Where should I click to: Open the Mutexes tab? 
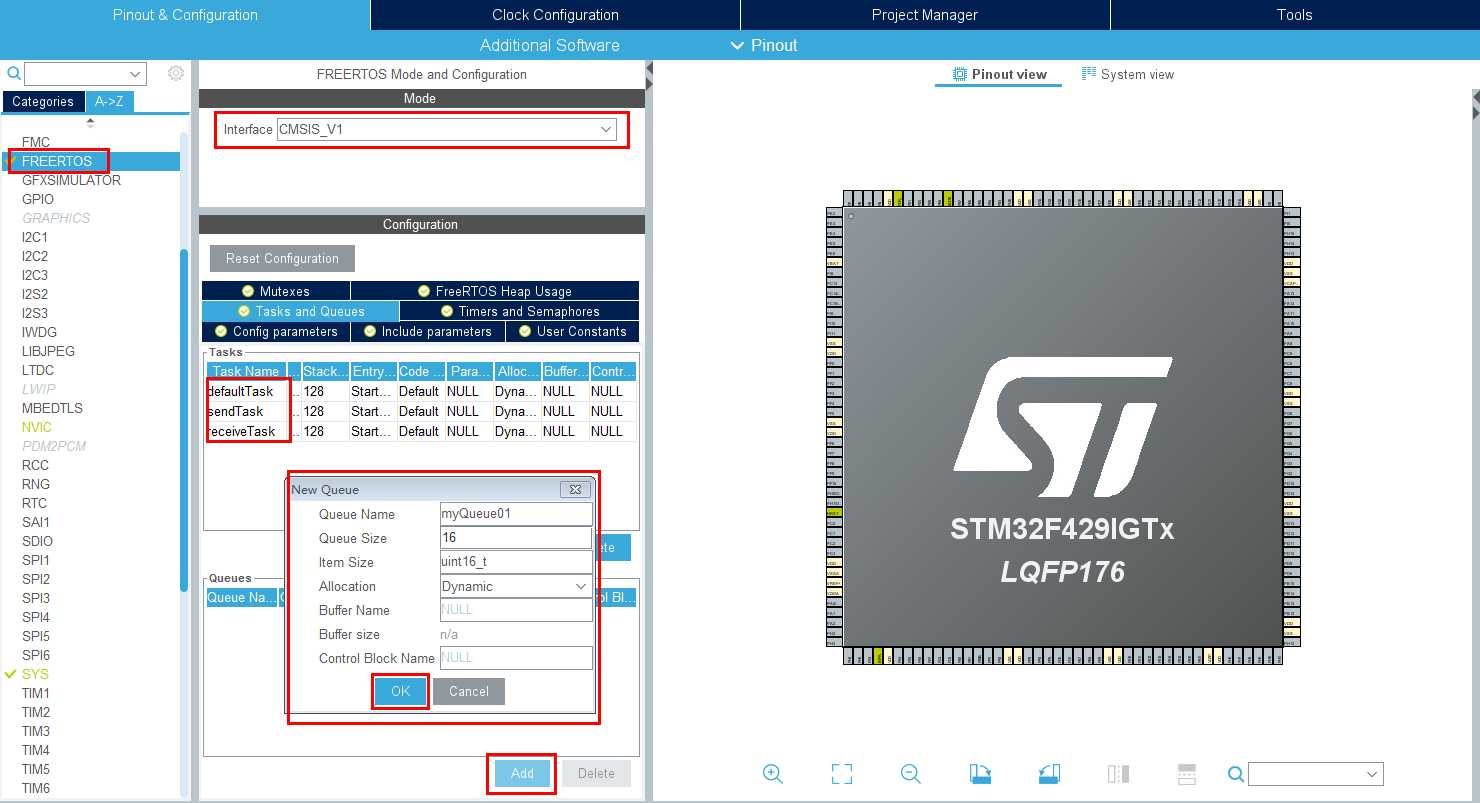click(276, 291)
